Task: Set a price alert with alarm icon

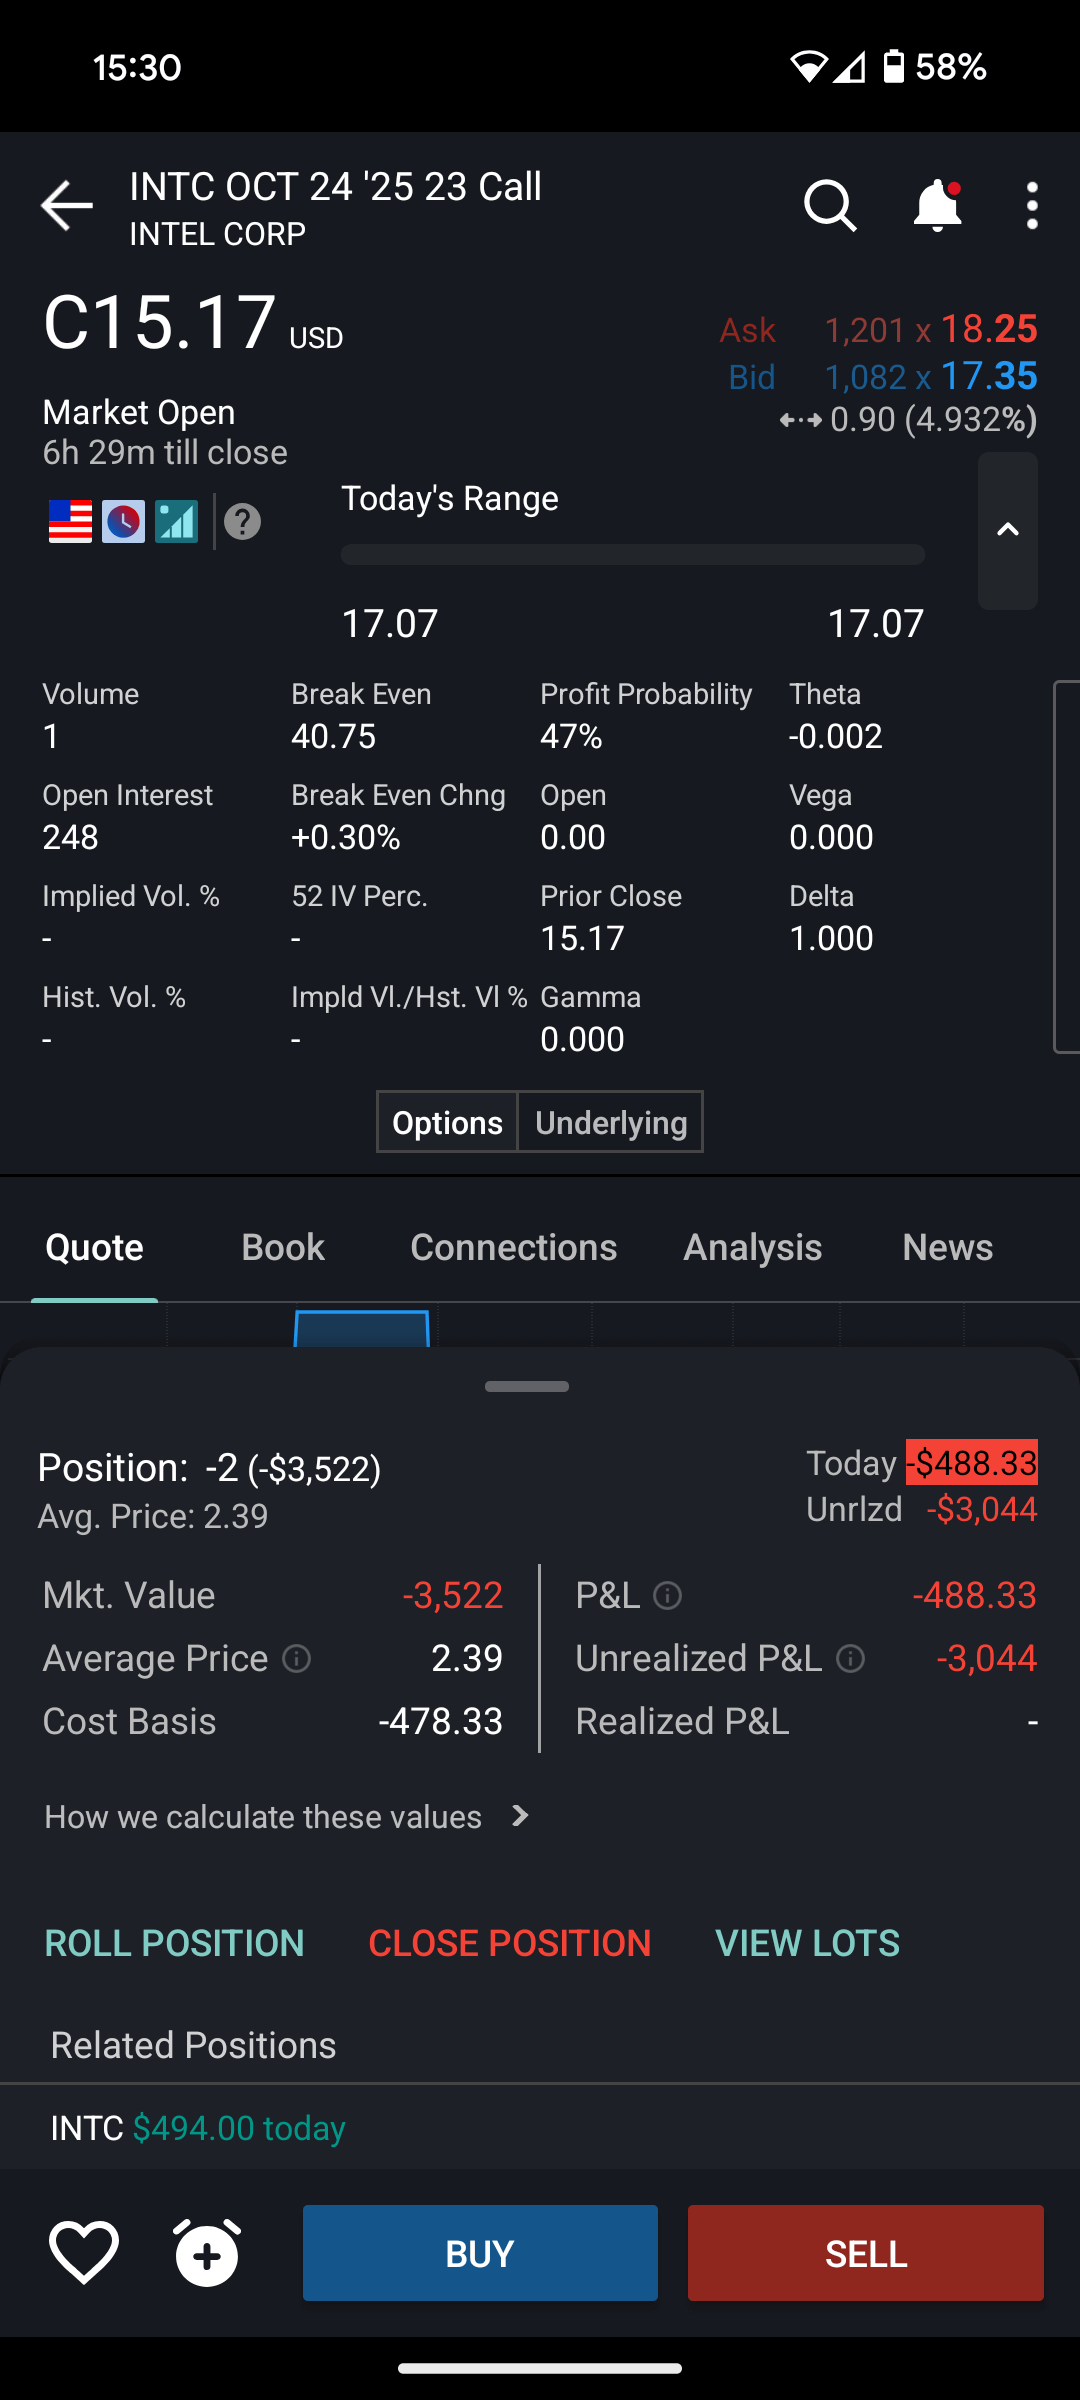Action: point(208,2253)
